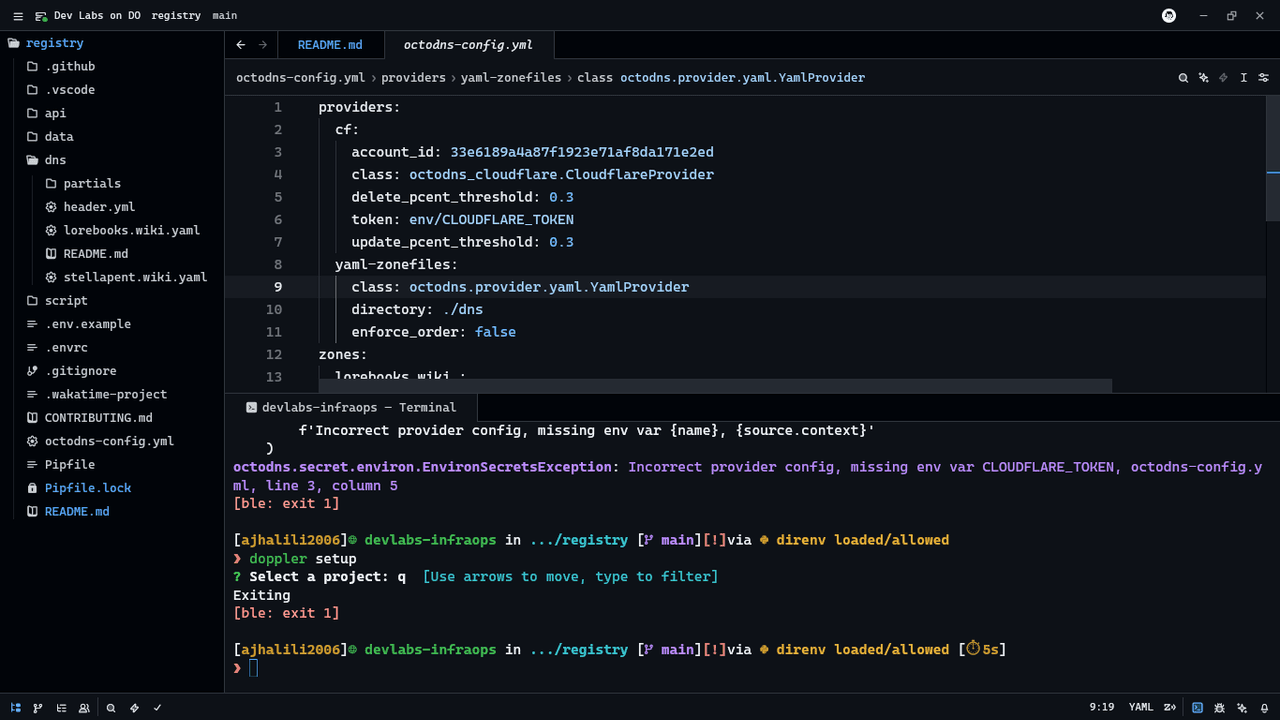The image size is (1280, 720).
Task: Open the notifications bell icon
Action: point(1265,708)
